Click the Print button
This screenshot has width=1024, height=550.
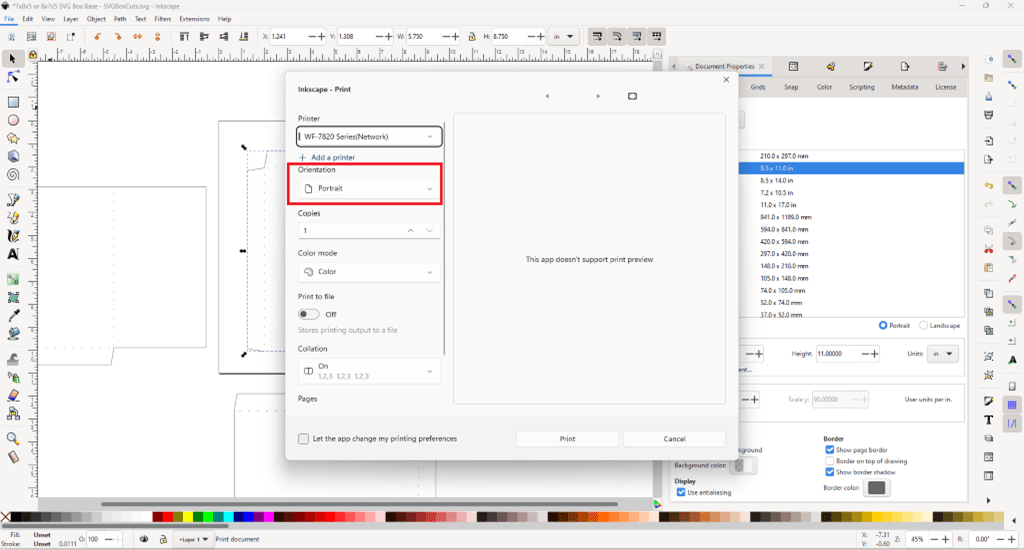coord(567,439)
